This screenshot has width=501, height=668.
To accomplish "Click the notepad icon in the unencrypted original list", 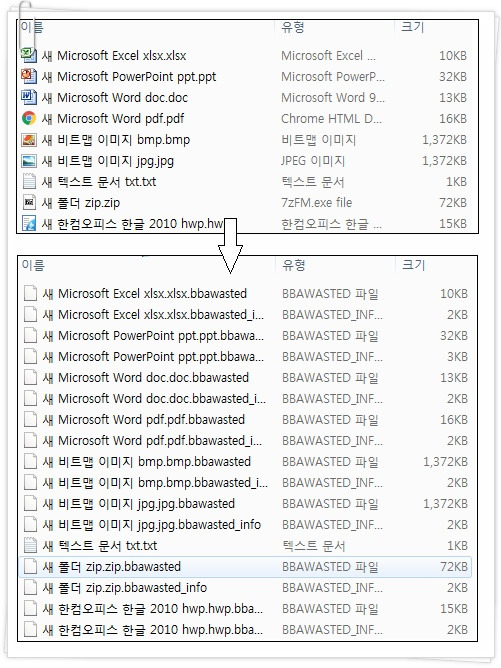I will point(29,181).
